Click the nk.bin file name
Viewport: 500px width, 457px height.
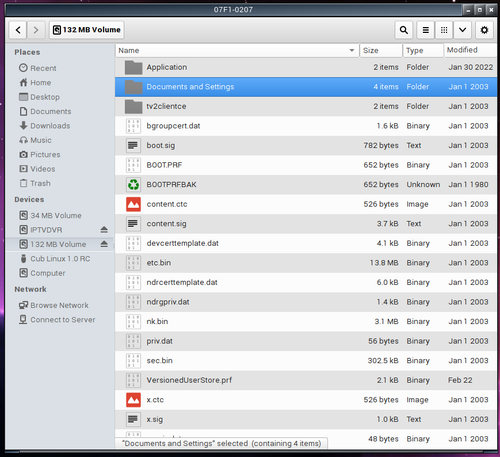157,321
